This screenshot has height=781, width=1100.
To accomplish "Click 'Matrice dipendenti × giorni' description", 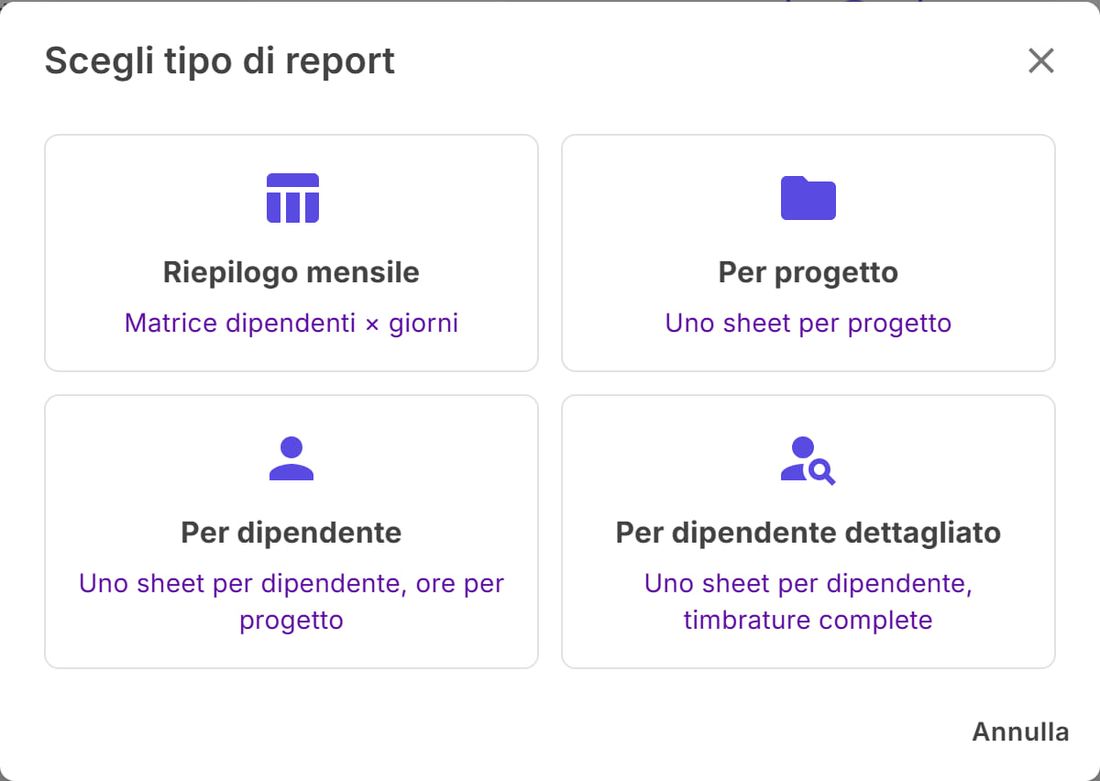I will coord(291,323).
